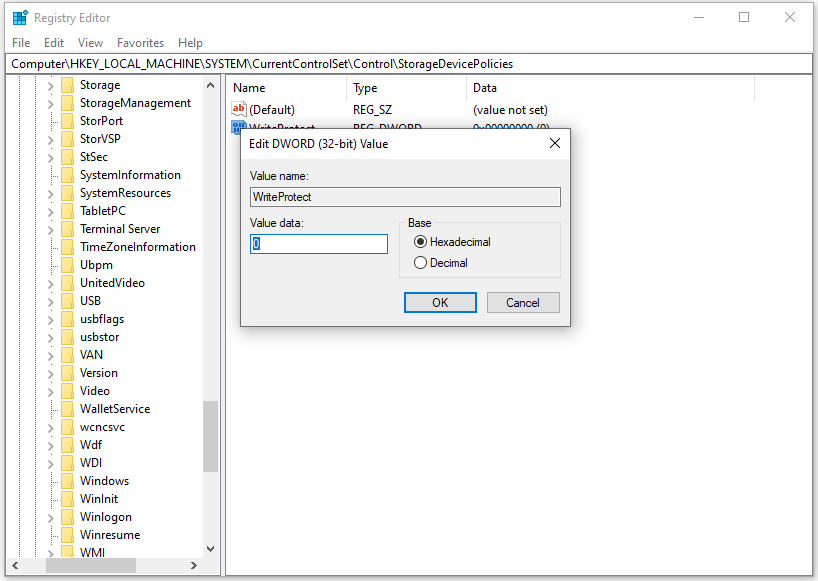Select the Decimal base radio button
This screenshot has height=581, width=818.
(421, 262)
